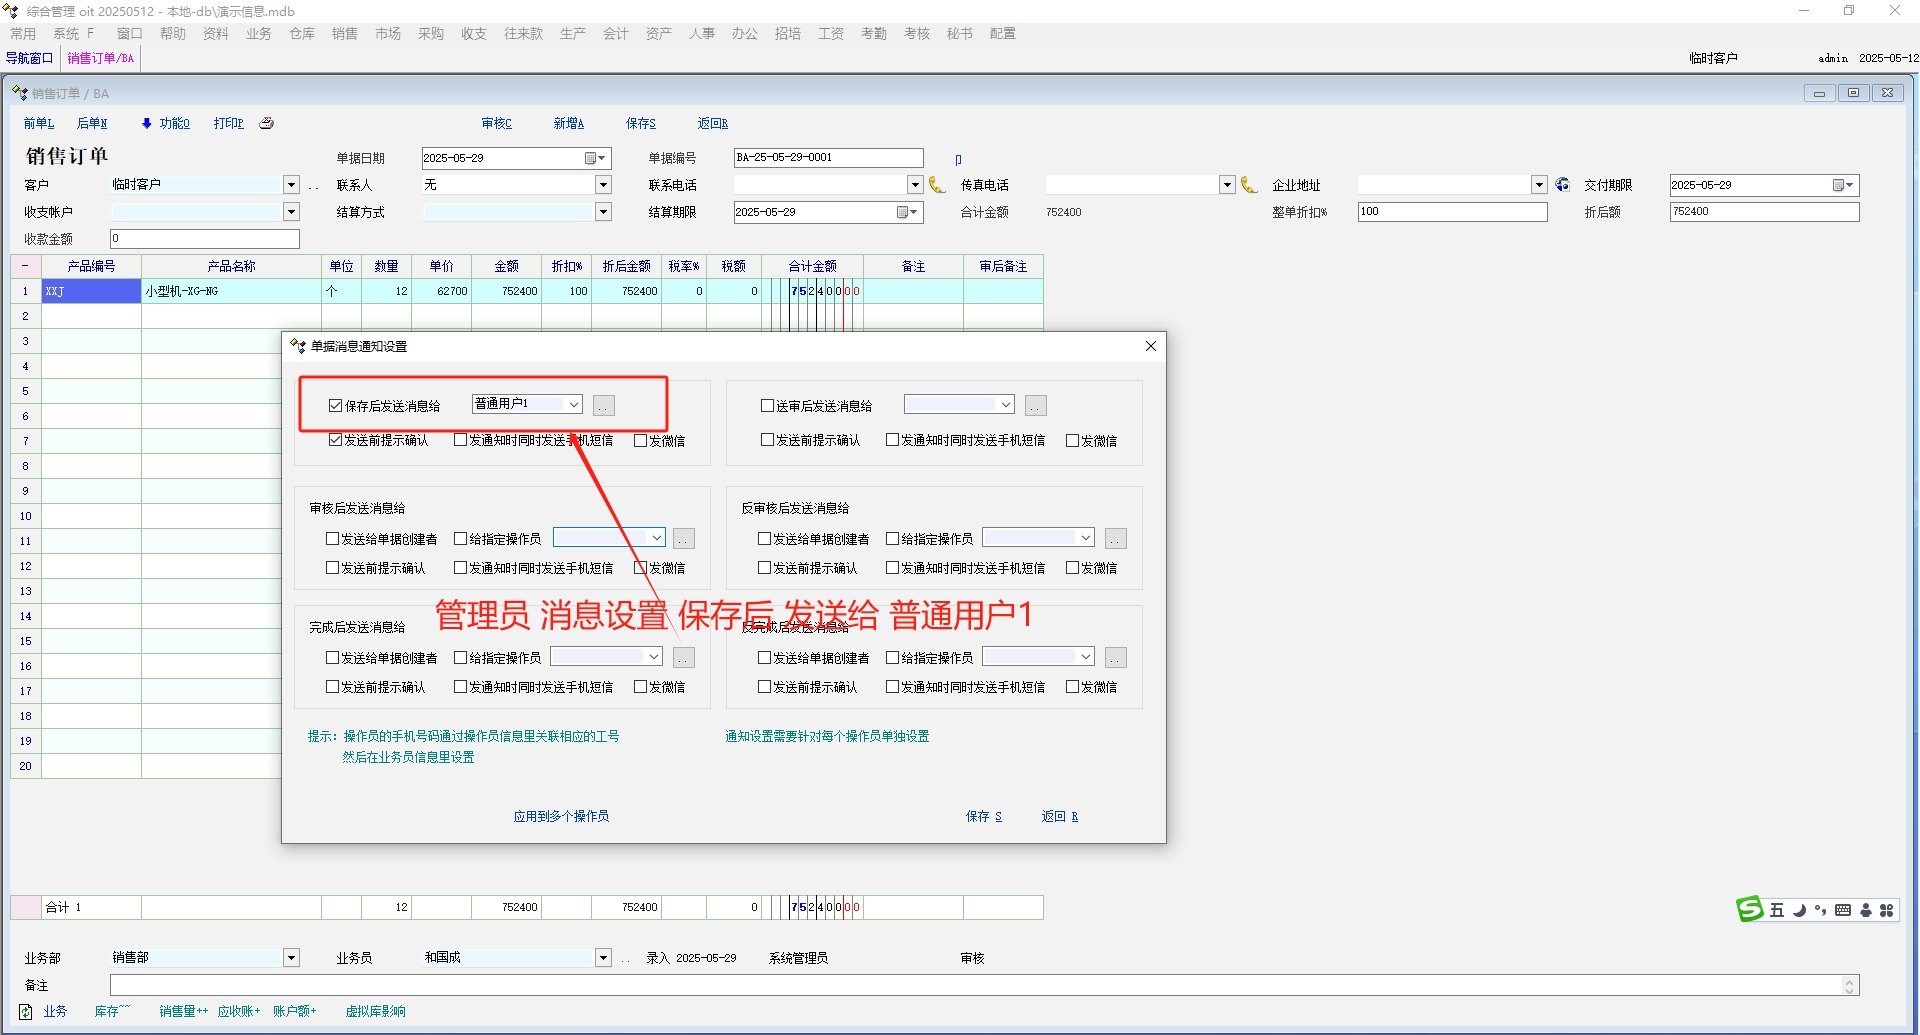Click the phone icon beside 传真电话 field

pos(1249,185)
